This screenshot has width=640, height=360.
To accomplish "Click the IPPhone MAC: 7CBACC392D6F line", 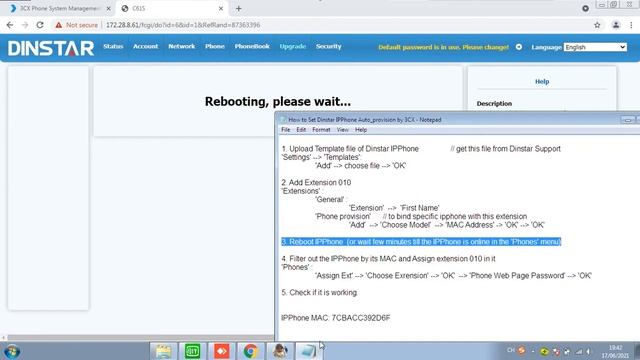I will (x=336, y=318).
